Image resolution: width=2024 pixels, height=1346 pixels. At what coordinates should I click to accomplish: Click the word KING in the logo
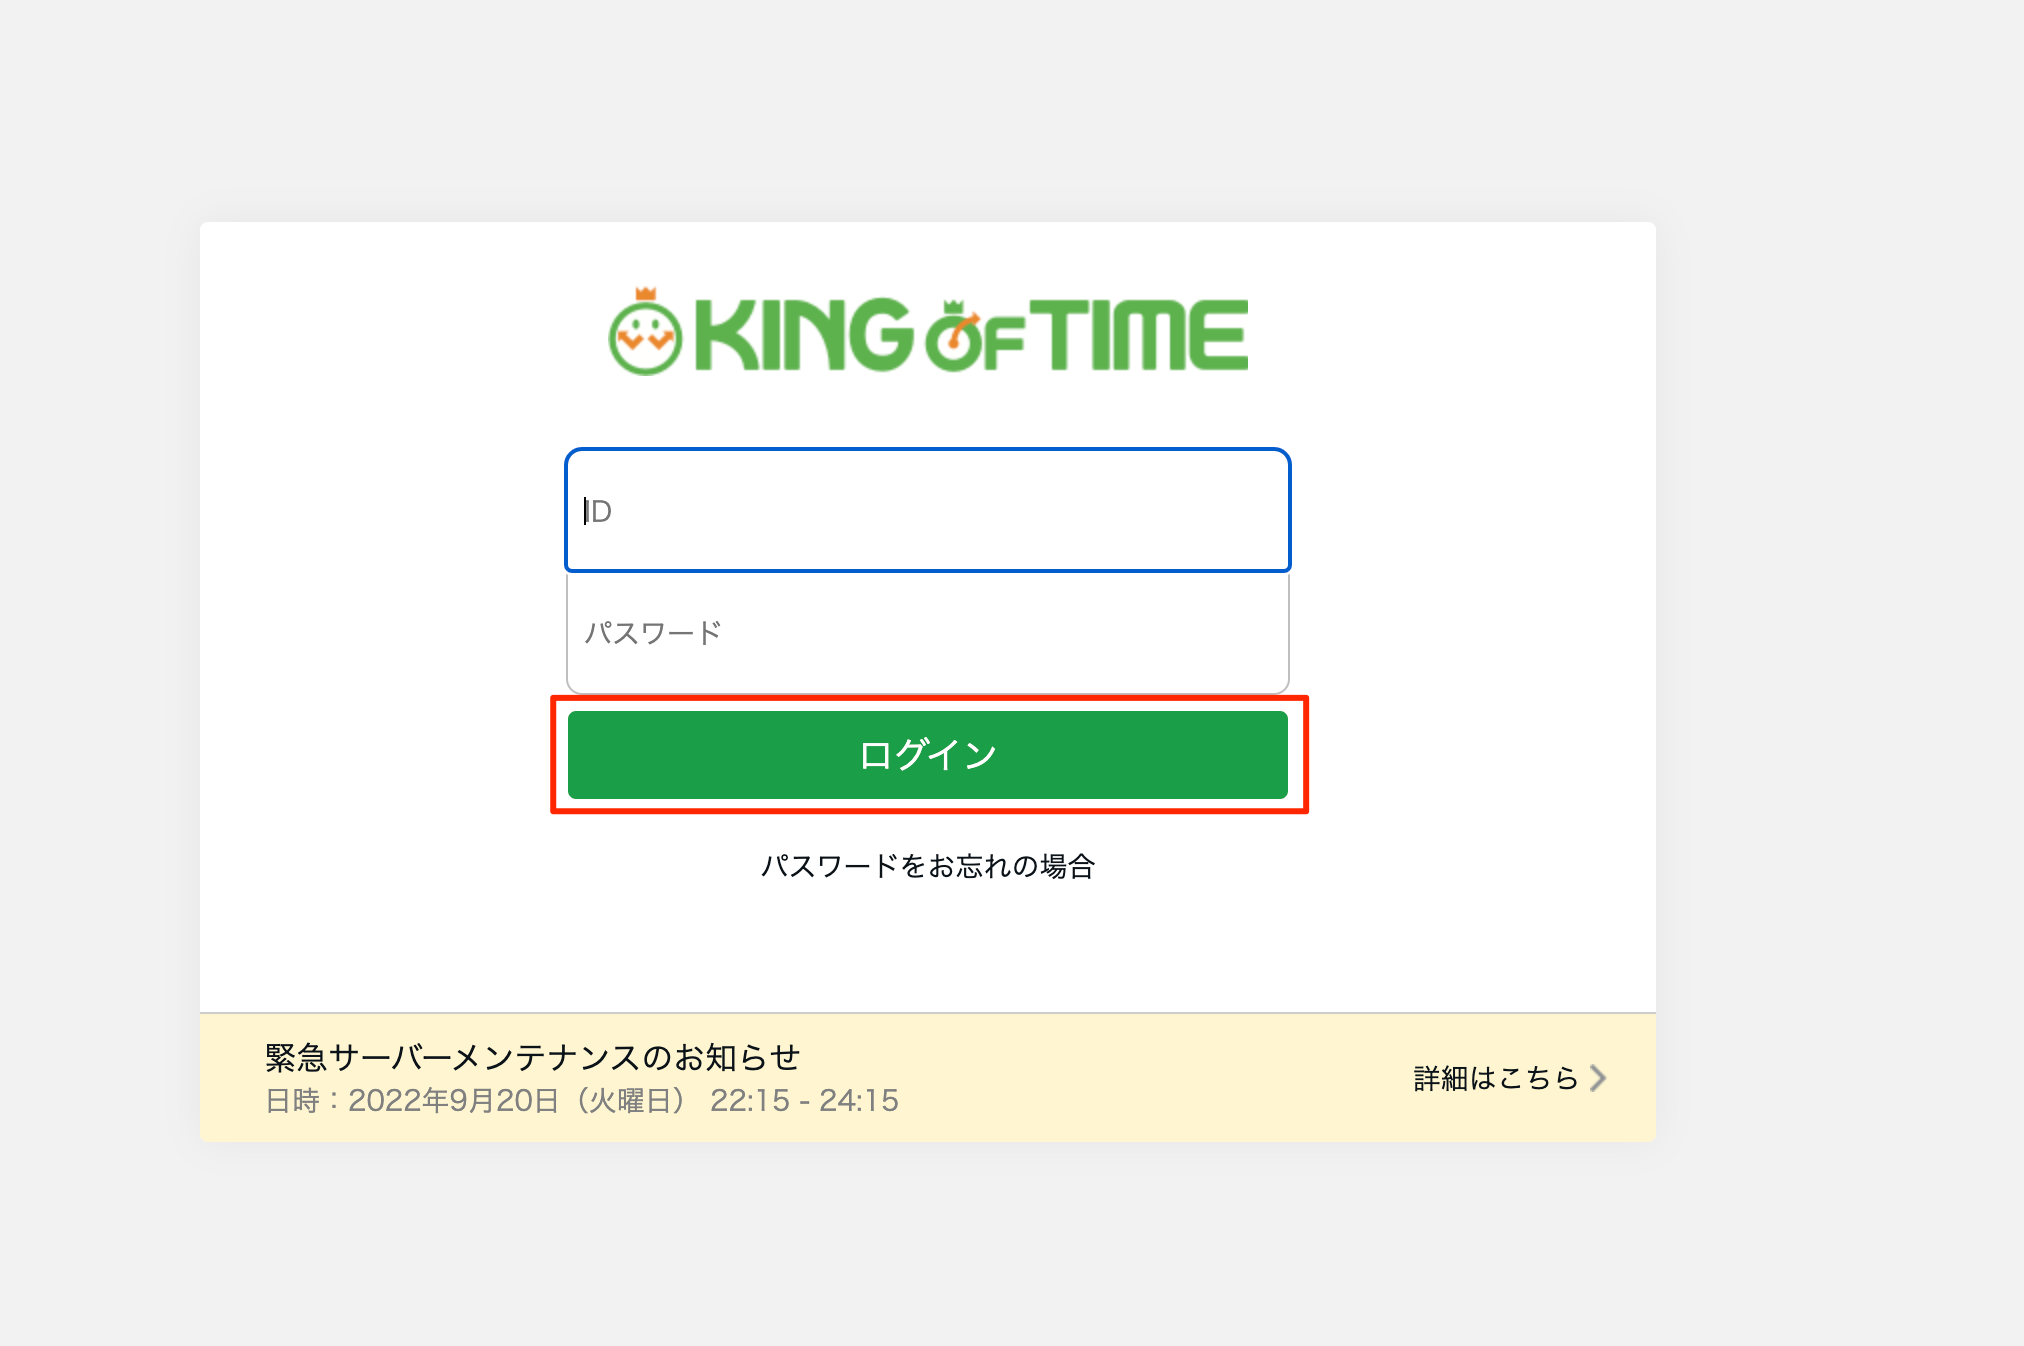tap(803, 335)
